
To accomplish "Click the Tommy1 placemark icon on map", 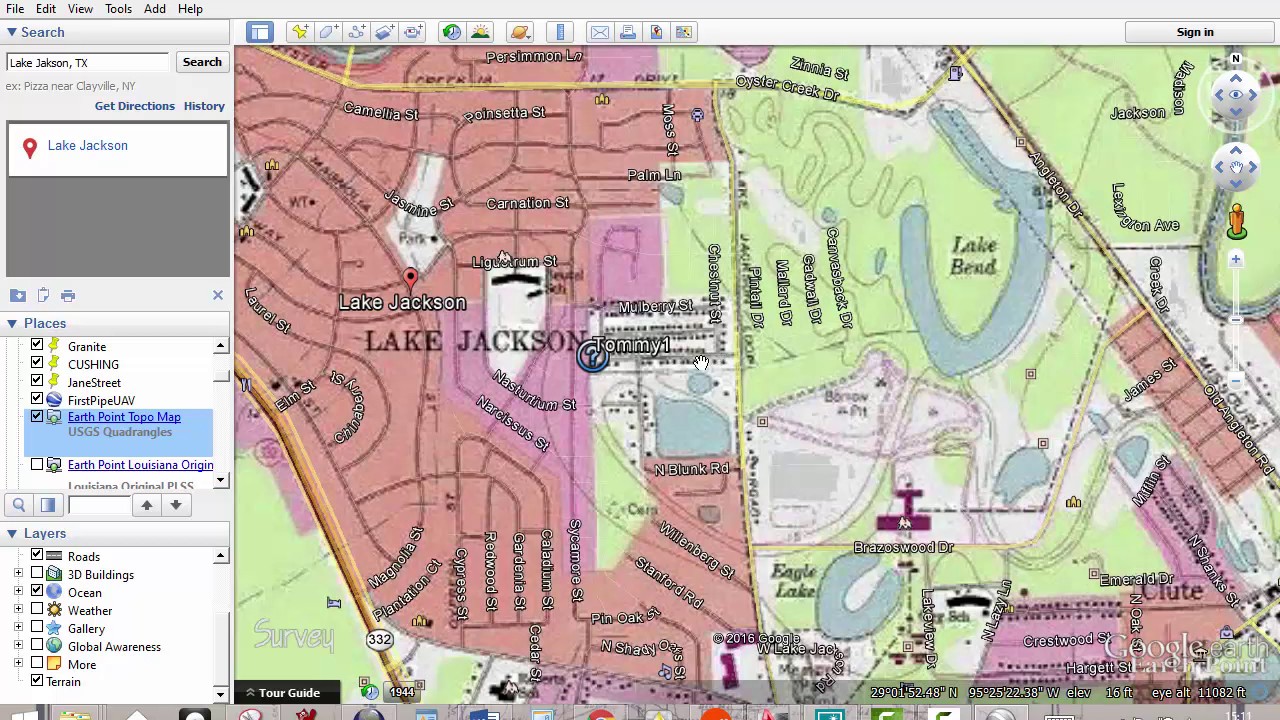I will tap(592, 357).
